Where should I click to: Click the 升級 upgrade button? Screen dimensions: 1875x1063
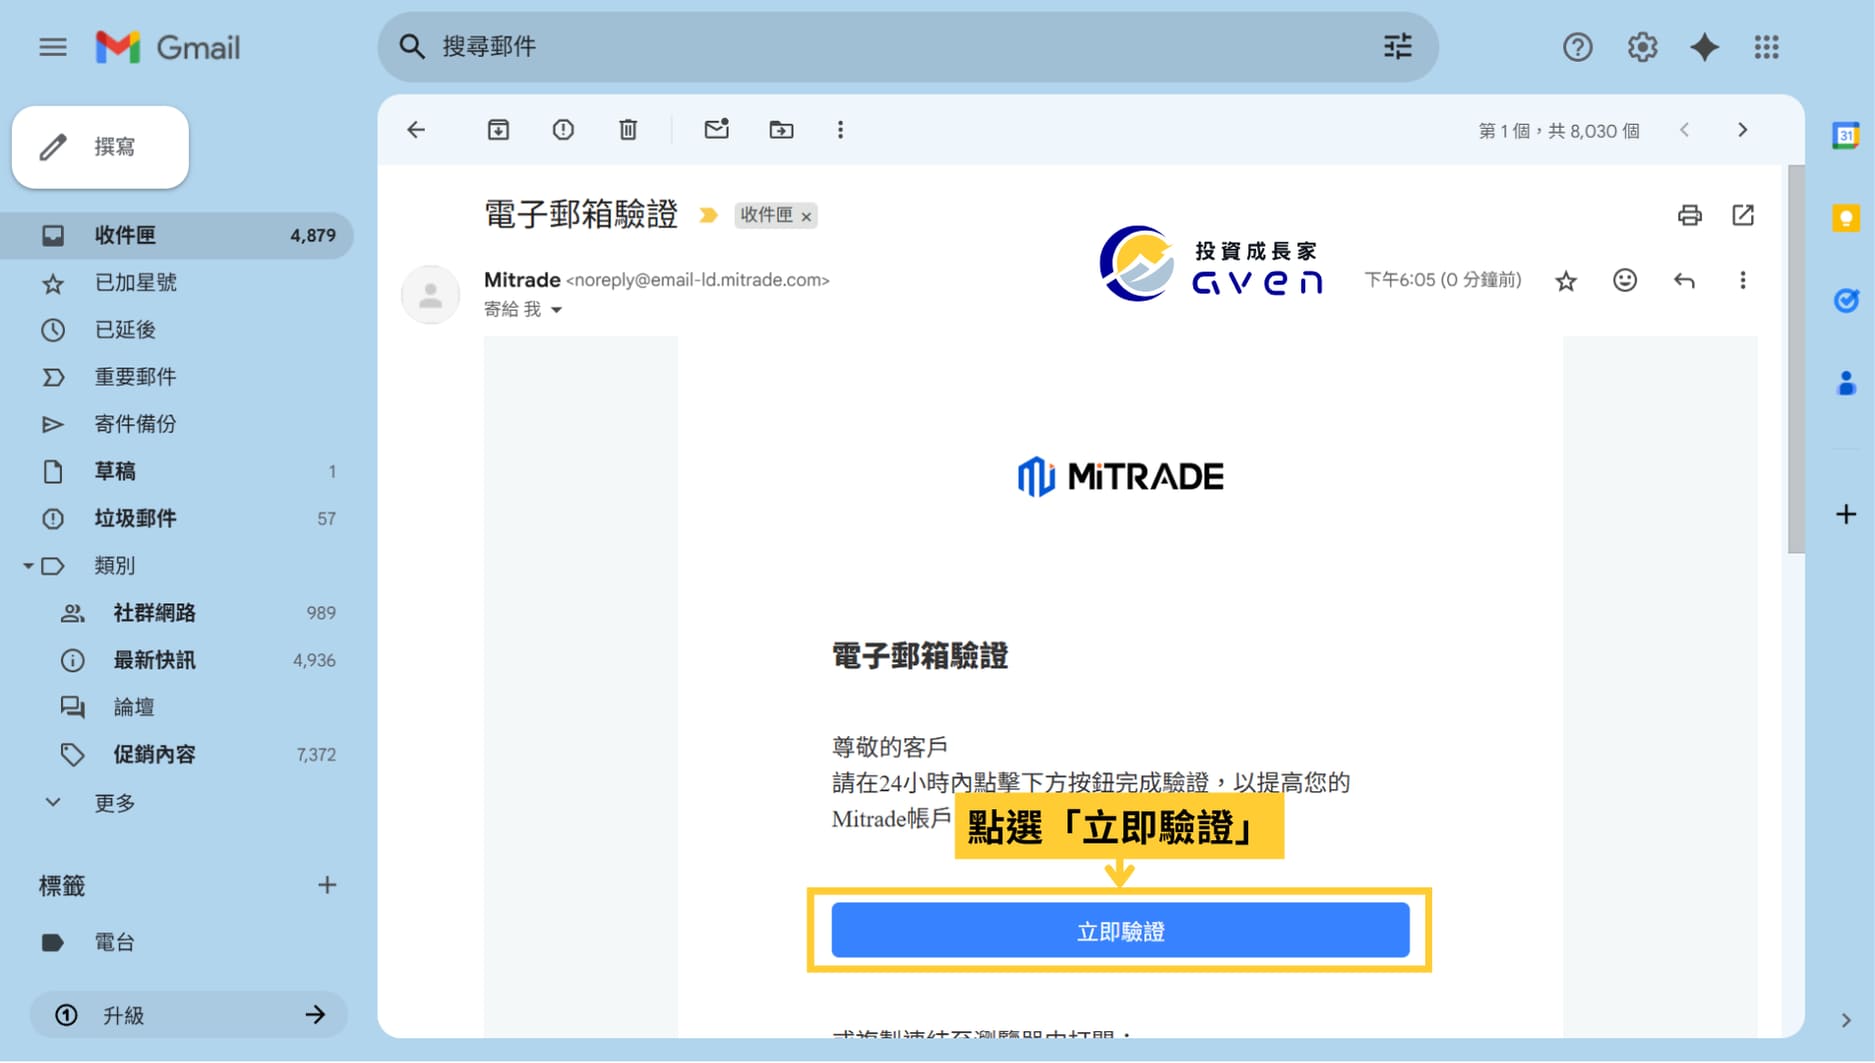pos(188,1015)
